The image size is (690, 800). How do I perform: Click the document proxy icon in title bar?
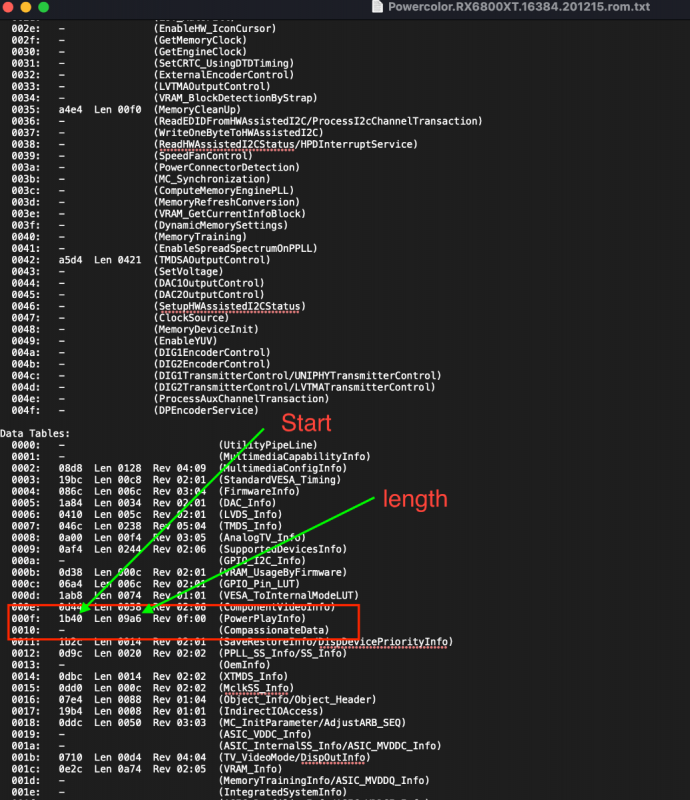click(378, 7)
